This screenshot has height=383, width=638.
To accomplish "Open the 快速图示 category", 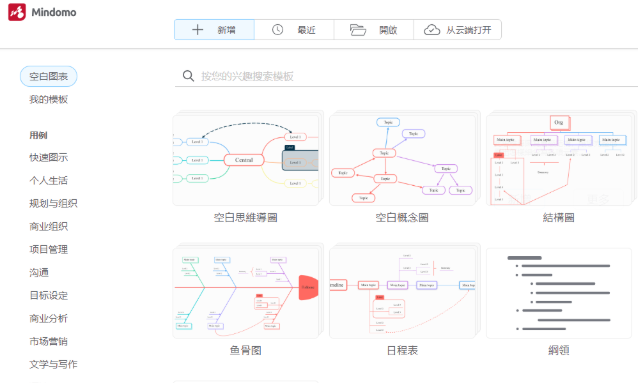I will point(48,158).
